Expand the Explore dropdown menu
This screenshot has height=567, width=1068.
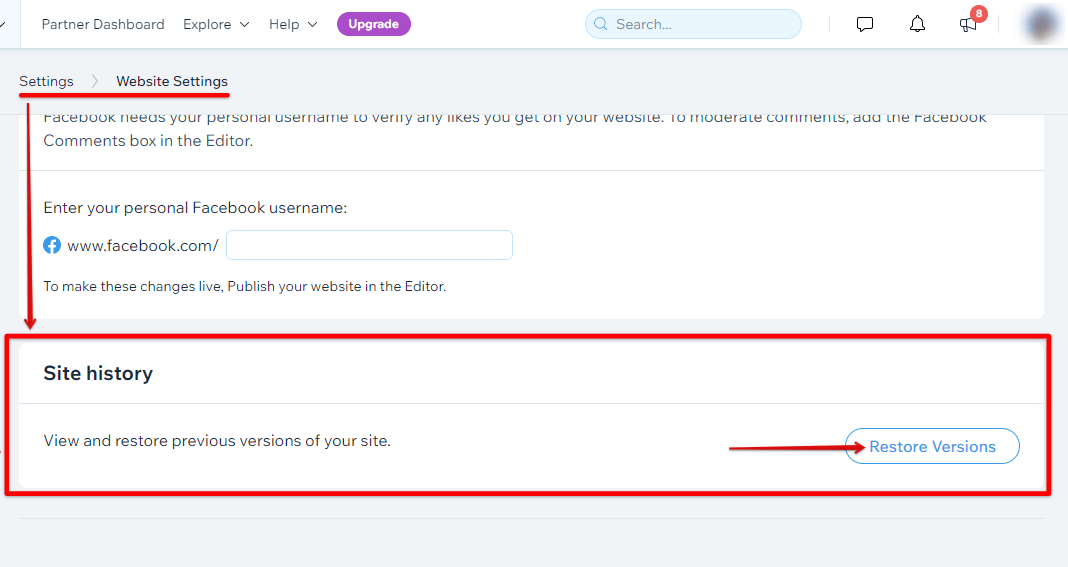[x=216, y=25]
